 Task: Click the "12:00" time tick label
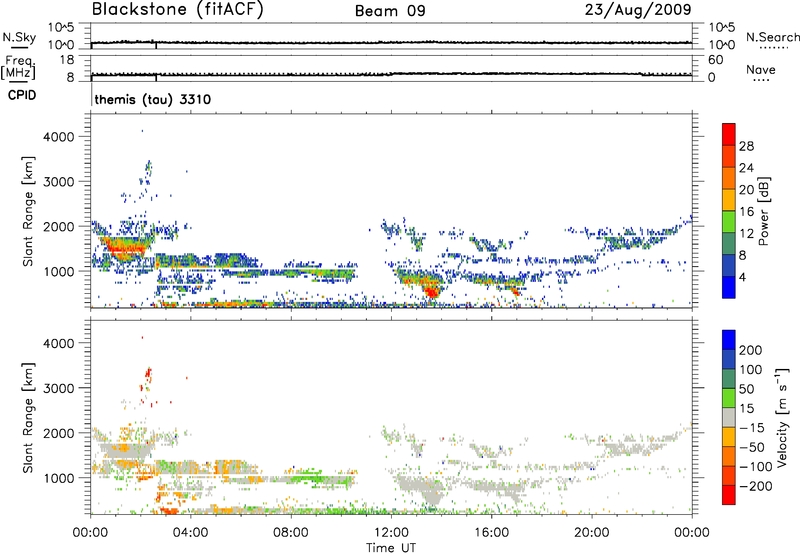click(391, 533)
